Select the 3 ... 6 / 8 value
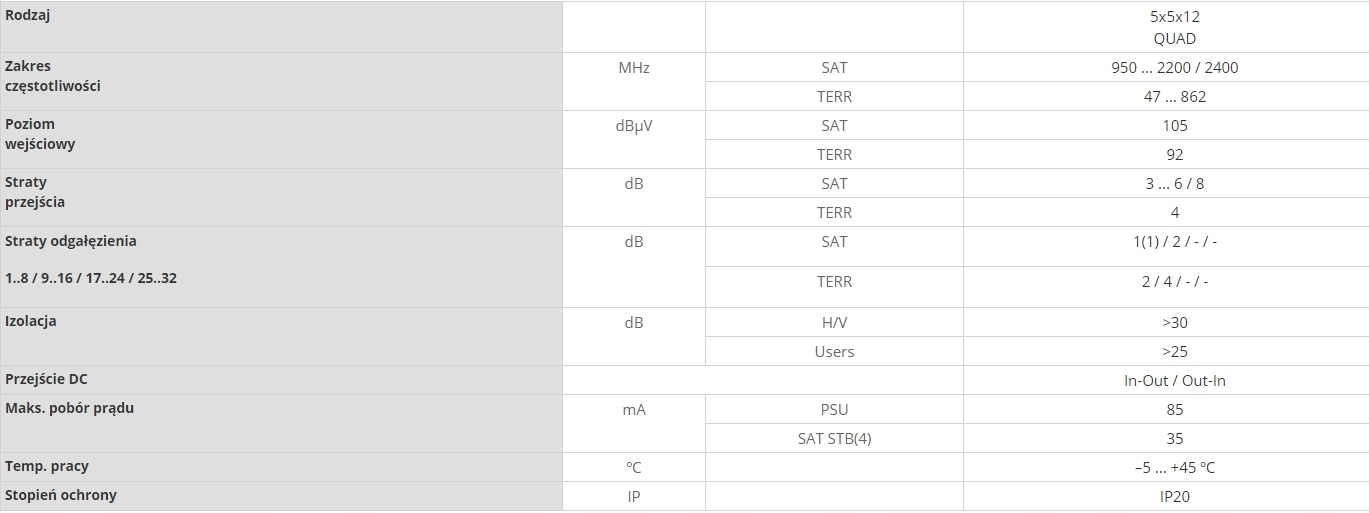 pyautogui.click(x=1174, y=184)
